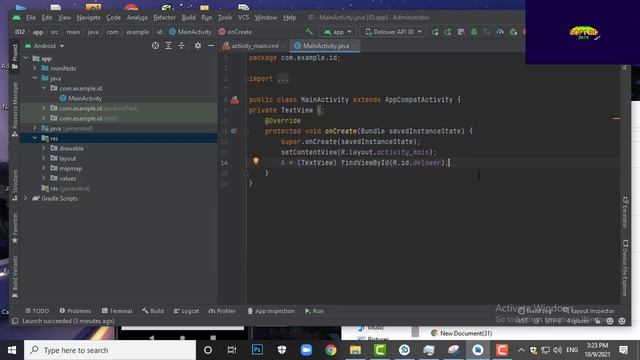The height and width of the screenshot is (360, 640).
Task: Close the MainActivity.java tab
Action: tap(356, 46)
